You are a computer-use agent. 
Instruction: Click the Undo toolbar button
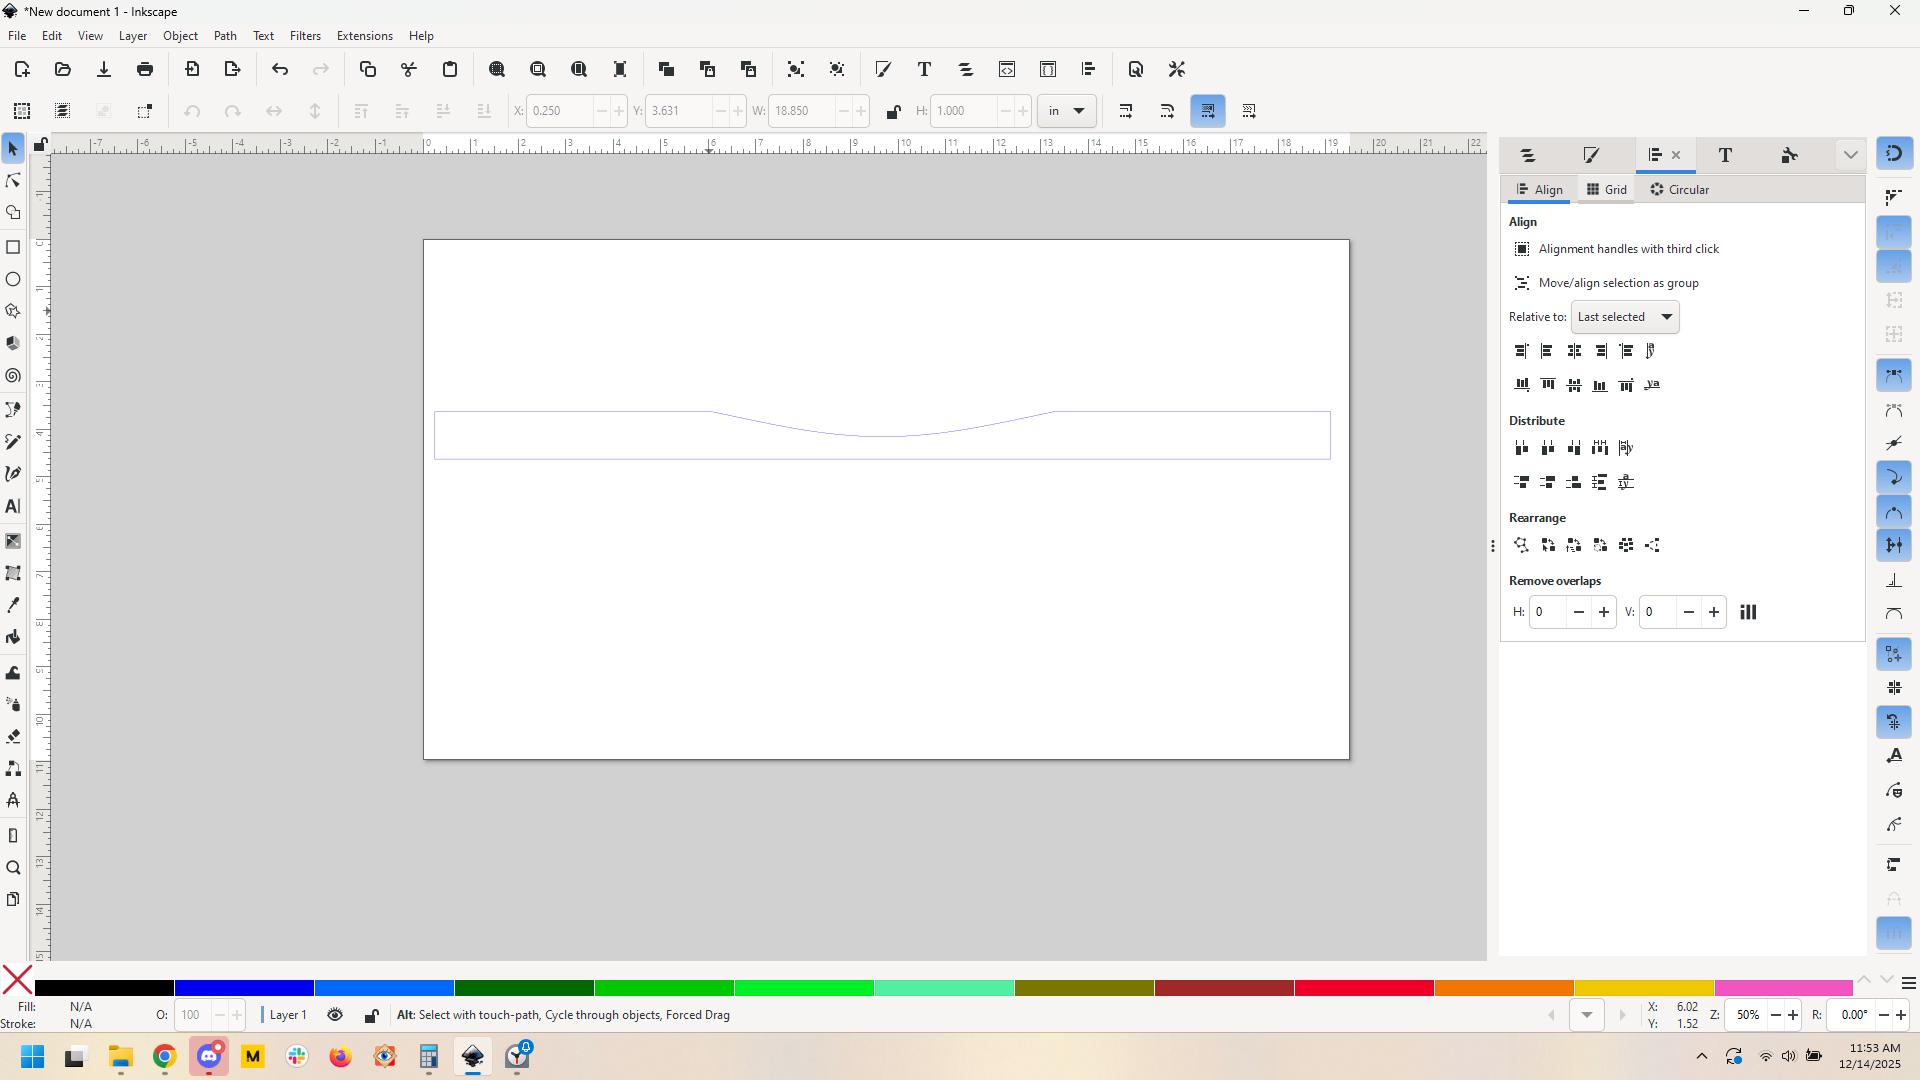point(280,69)
